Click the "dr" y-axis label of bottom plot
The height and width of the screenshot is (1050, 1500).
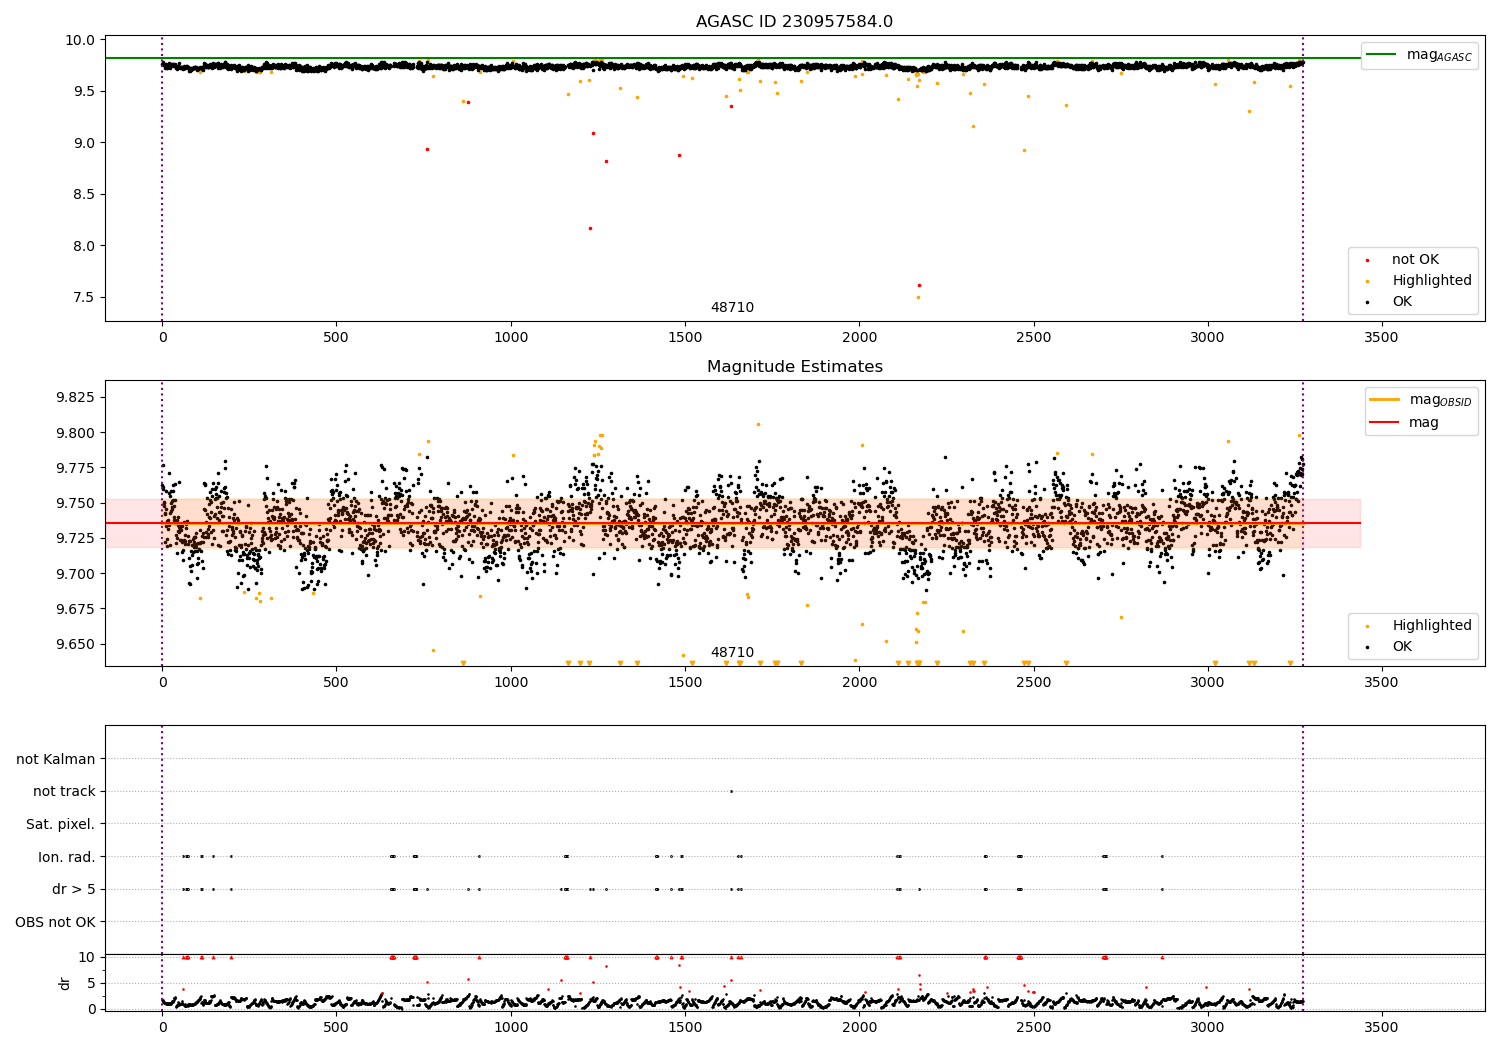pyautogui.click(x=65, y=983)
